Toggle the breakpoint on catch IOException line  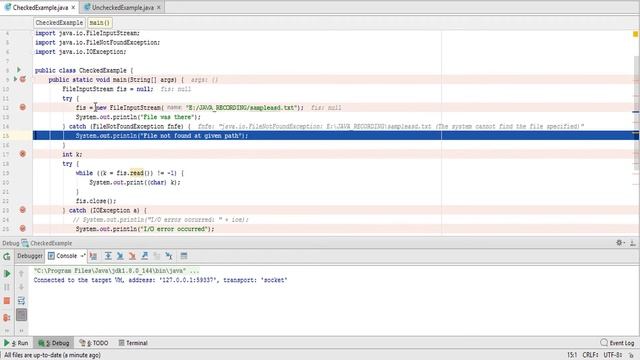23,210
